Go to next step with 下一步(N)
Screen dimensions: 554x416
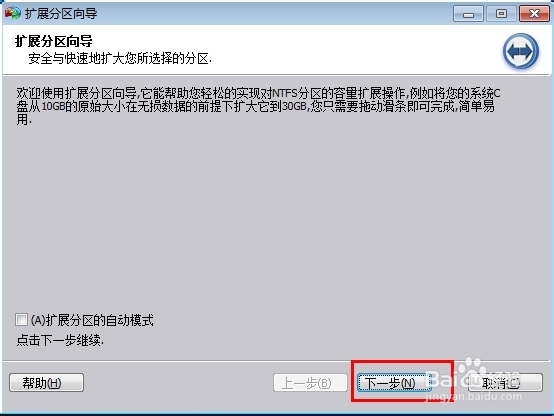(x=394, y=383)
